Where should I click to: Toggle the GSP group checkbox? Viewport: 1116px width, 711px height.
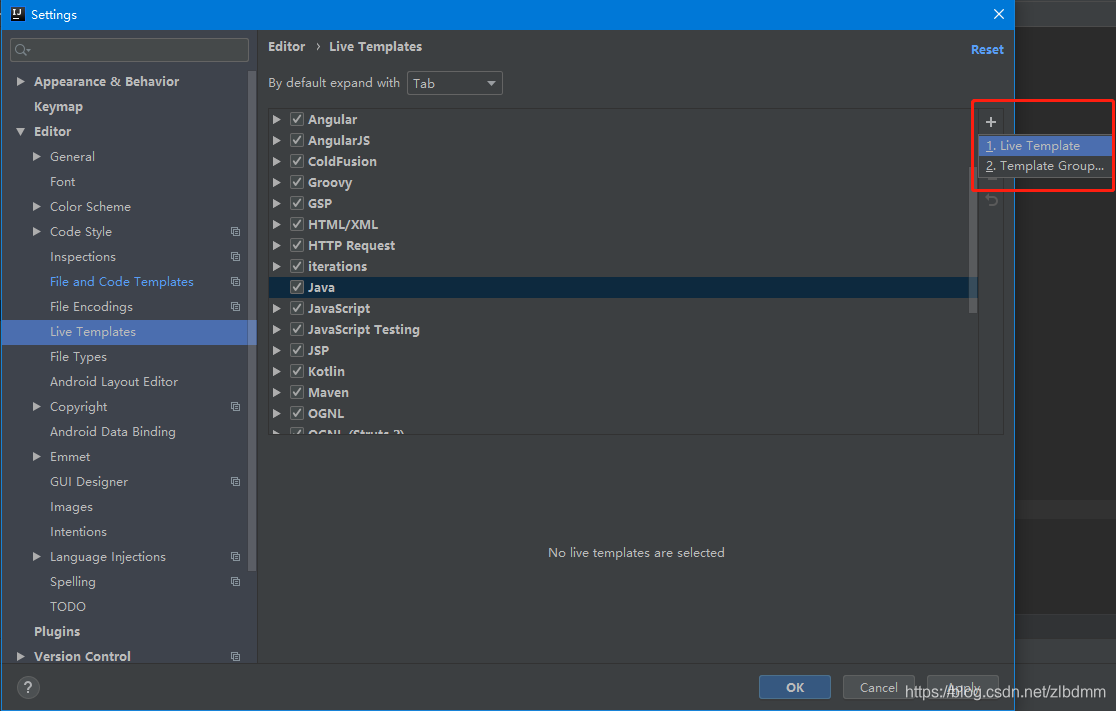click(297, 204)
